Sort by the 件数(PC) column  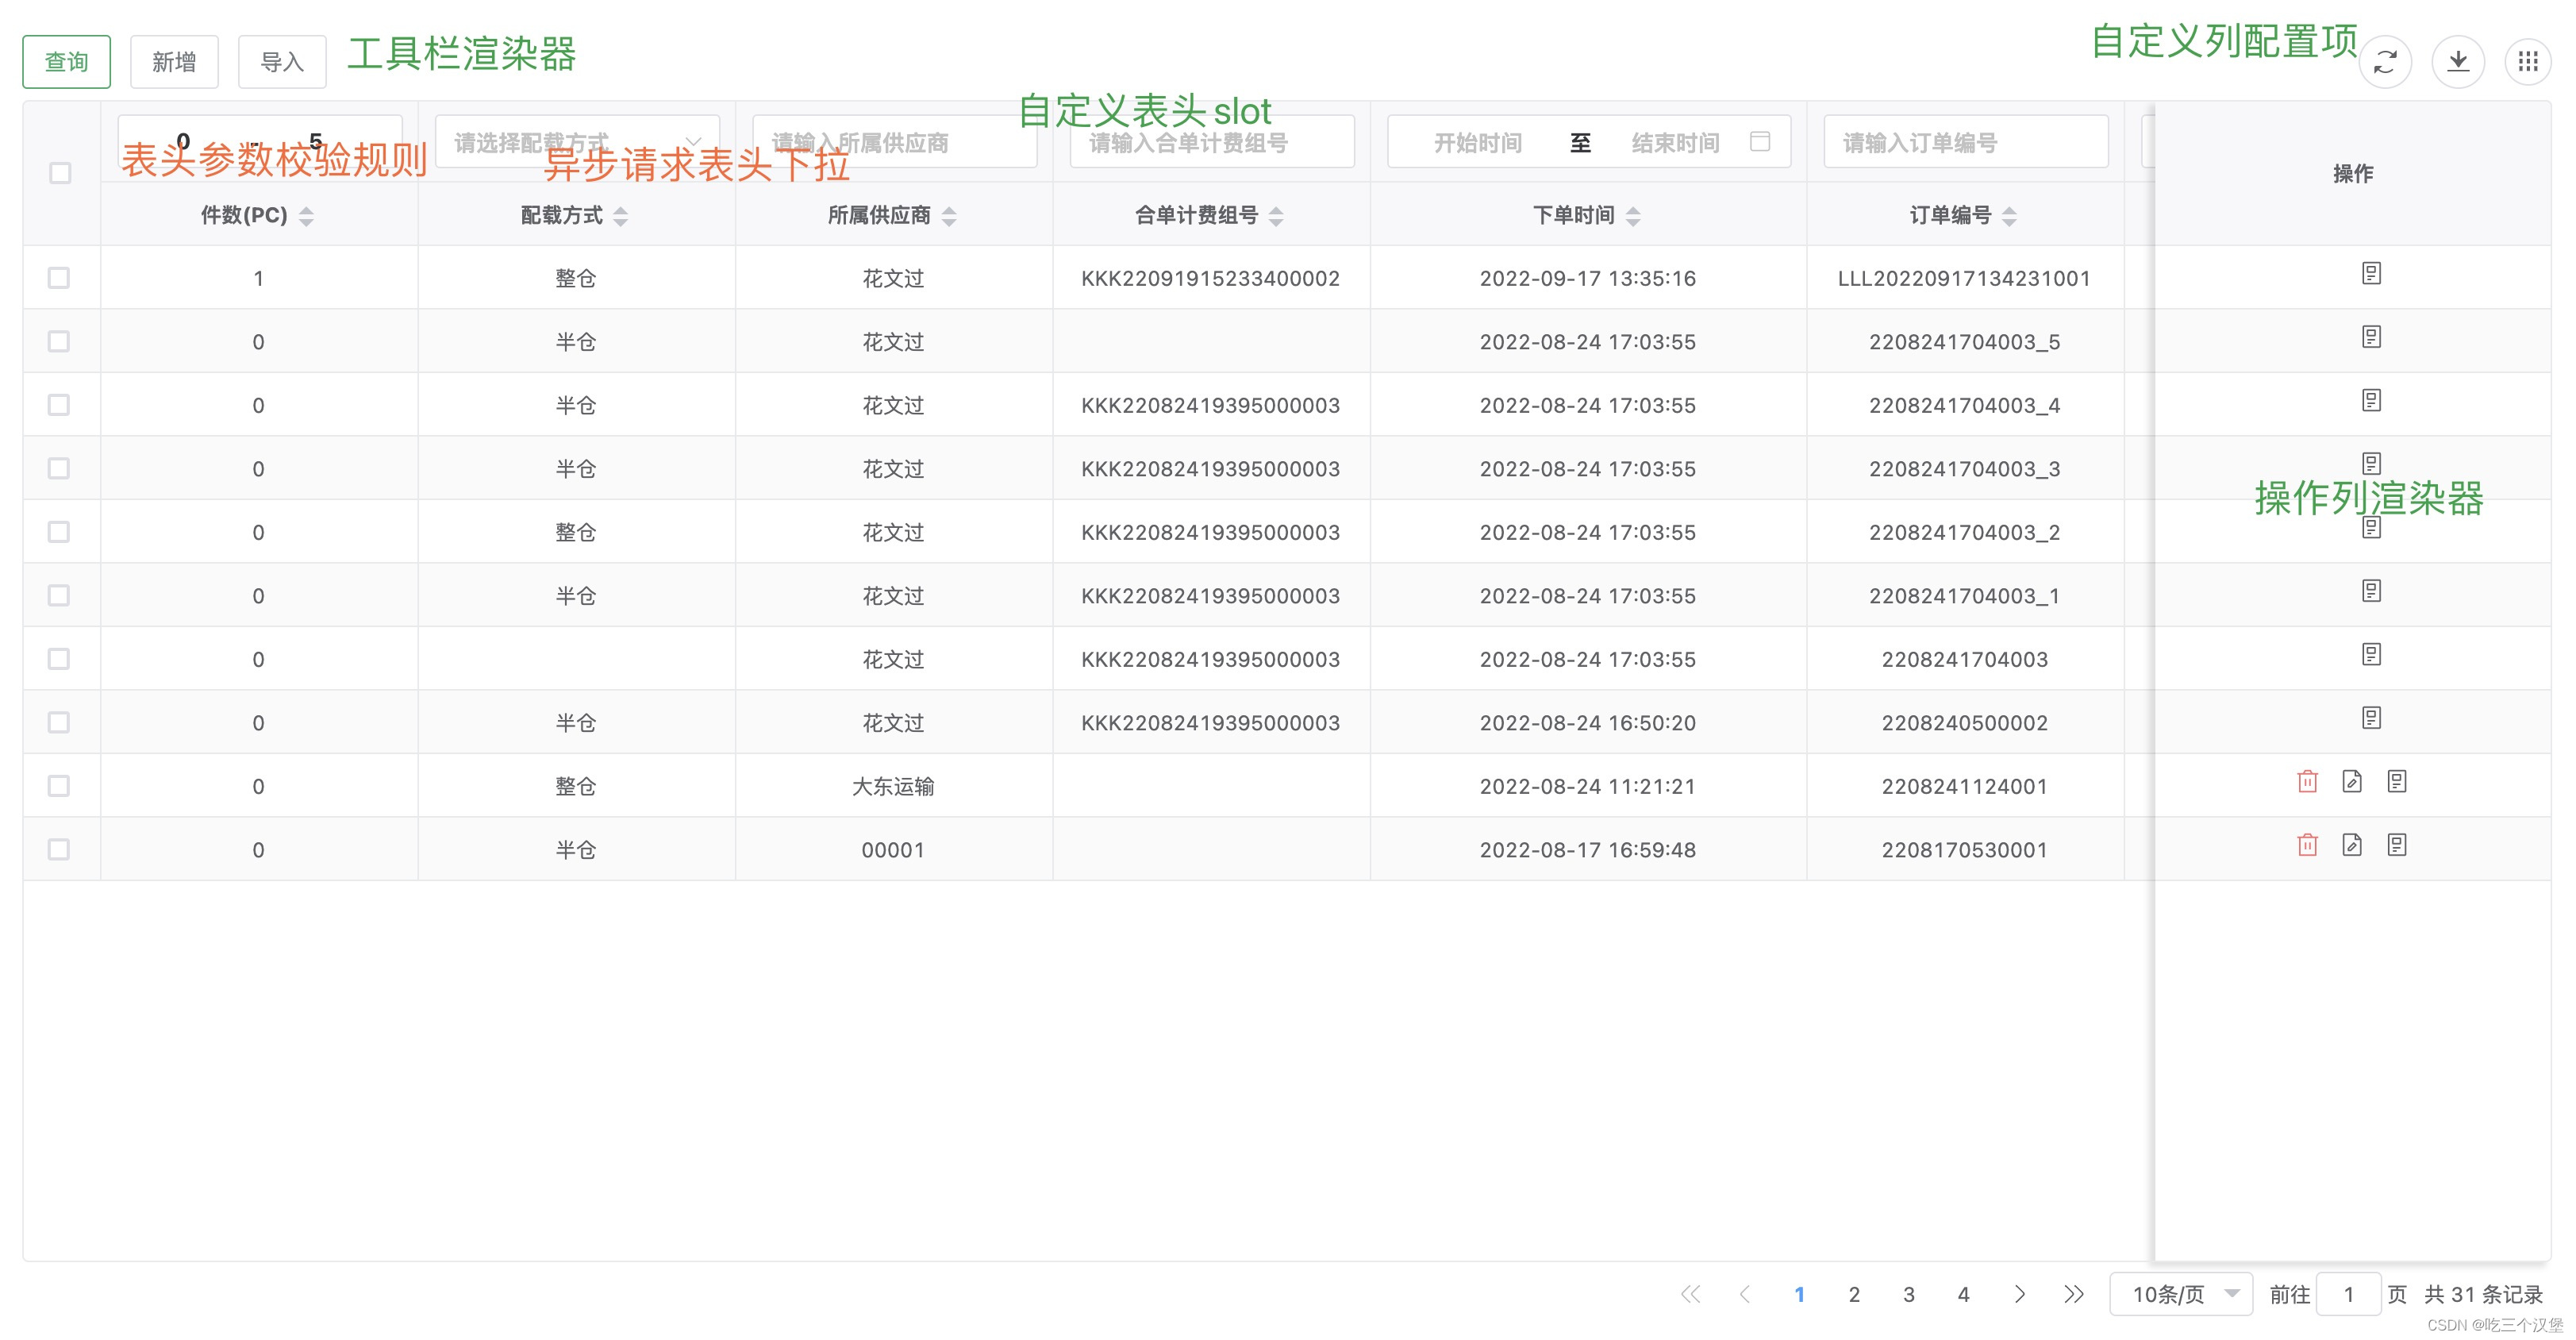tap(306, 216)
